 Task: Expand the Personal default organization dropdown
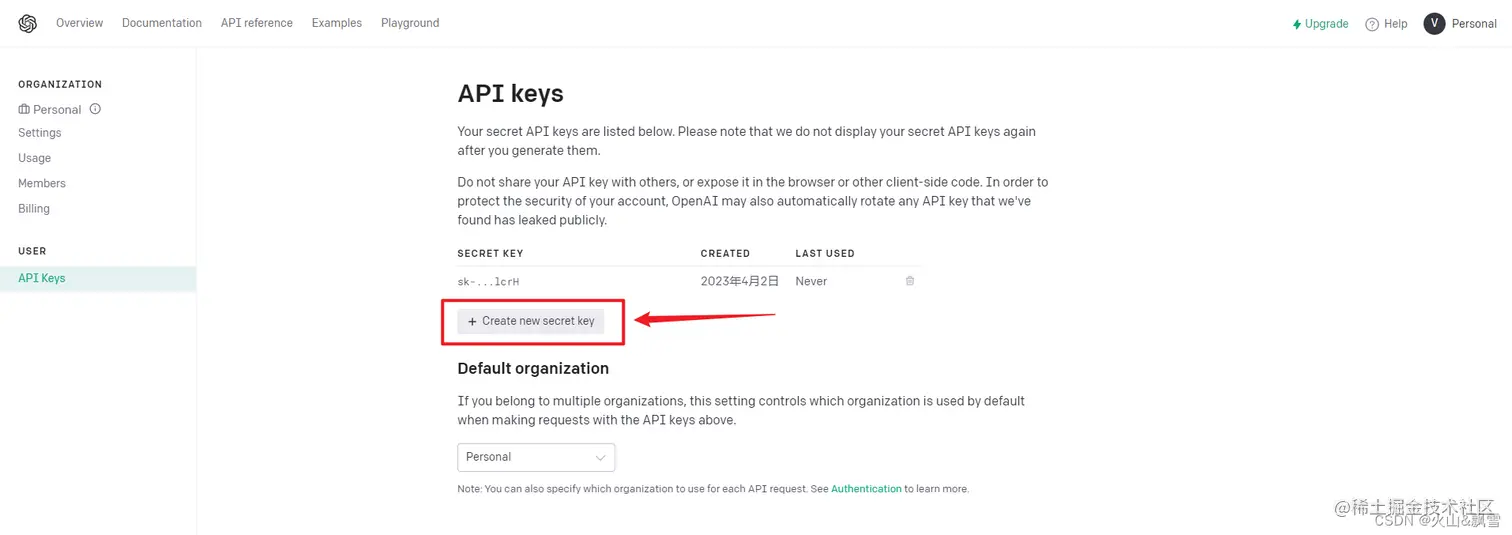(x=536, y=457)
